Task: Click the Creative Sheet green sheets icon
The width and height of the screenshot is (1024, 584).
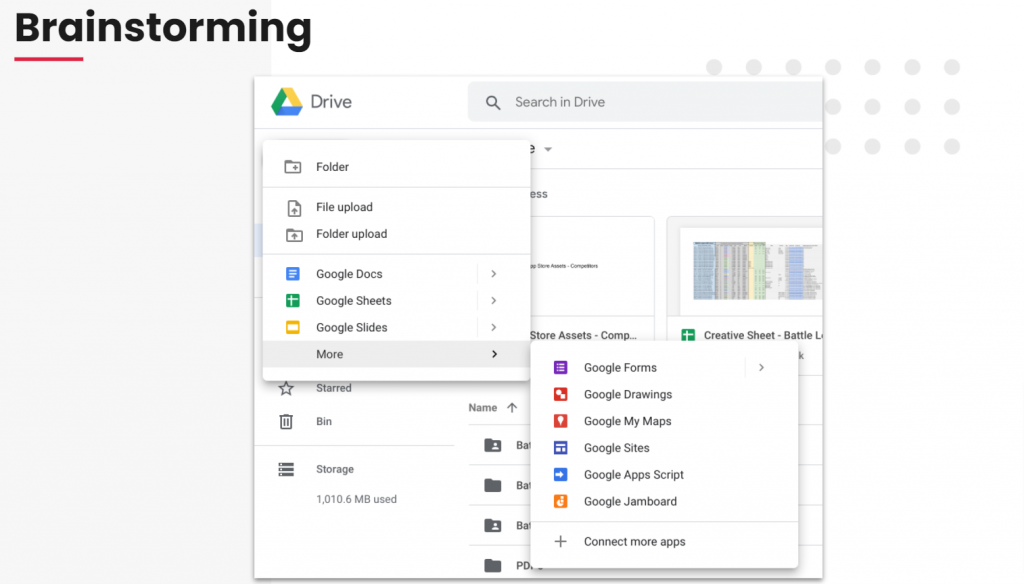Action: coord(688,335)
